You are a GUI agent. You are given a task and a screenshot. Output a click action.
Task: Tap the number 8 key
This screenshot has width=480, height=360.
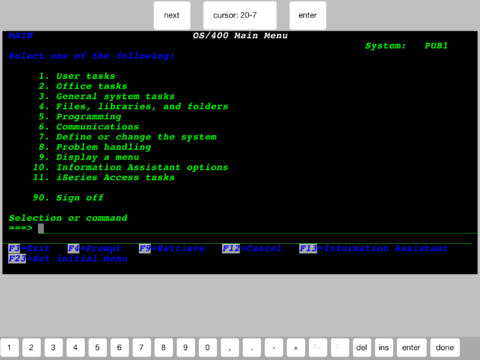[x=163, y=348]
